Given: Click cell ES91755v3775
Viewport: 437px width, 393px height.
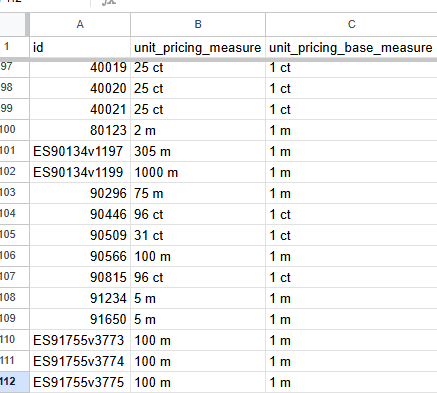Looking at the screenshot, I should tap(80, 382).
